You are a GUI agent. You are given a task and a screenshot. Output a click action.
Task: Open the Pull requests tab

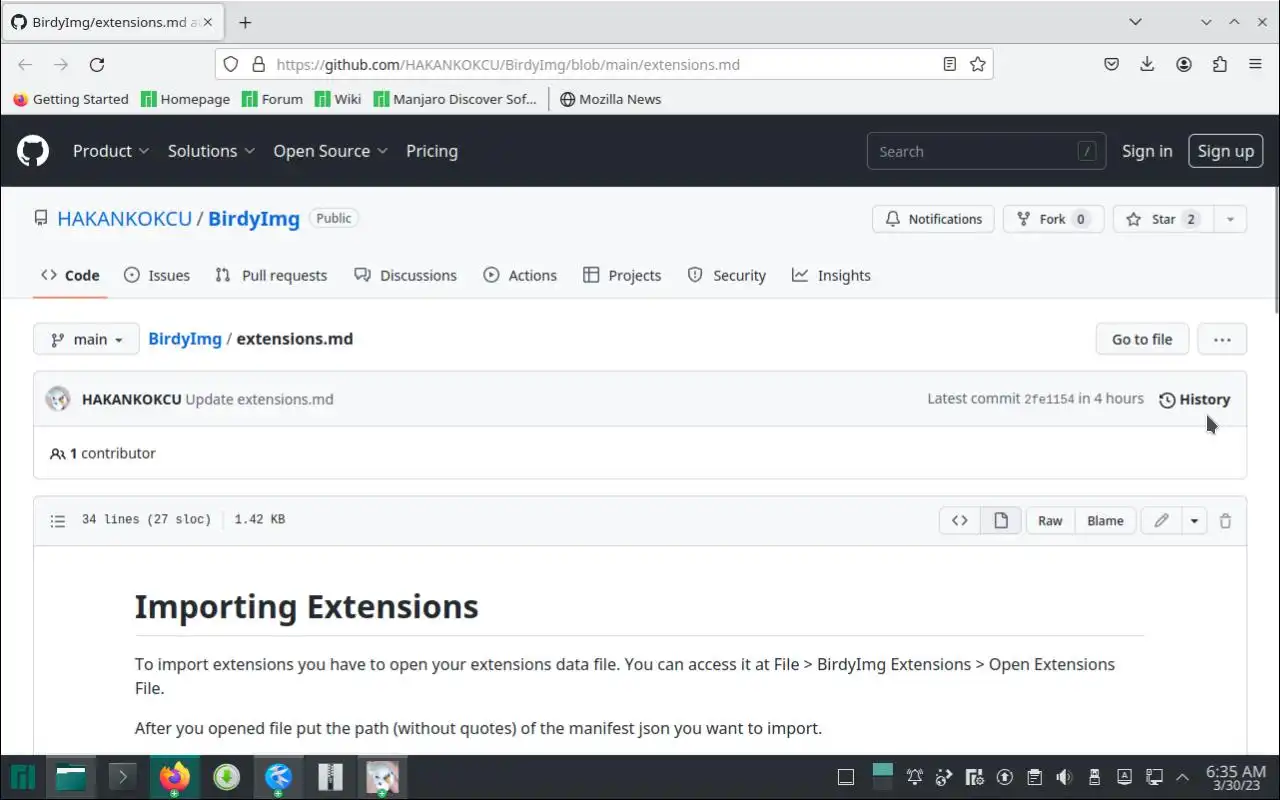(x=271, y=275)
